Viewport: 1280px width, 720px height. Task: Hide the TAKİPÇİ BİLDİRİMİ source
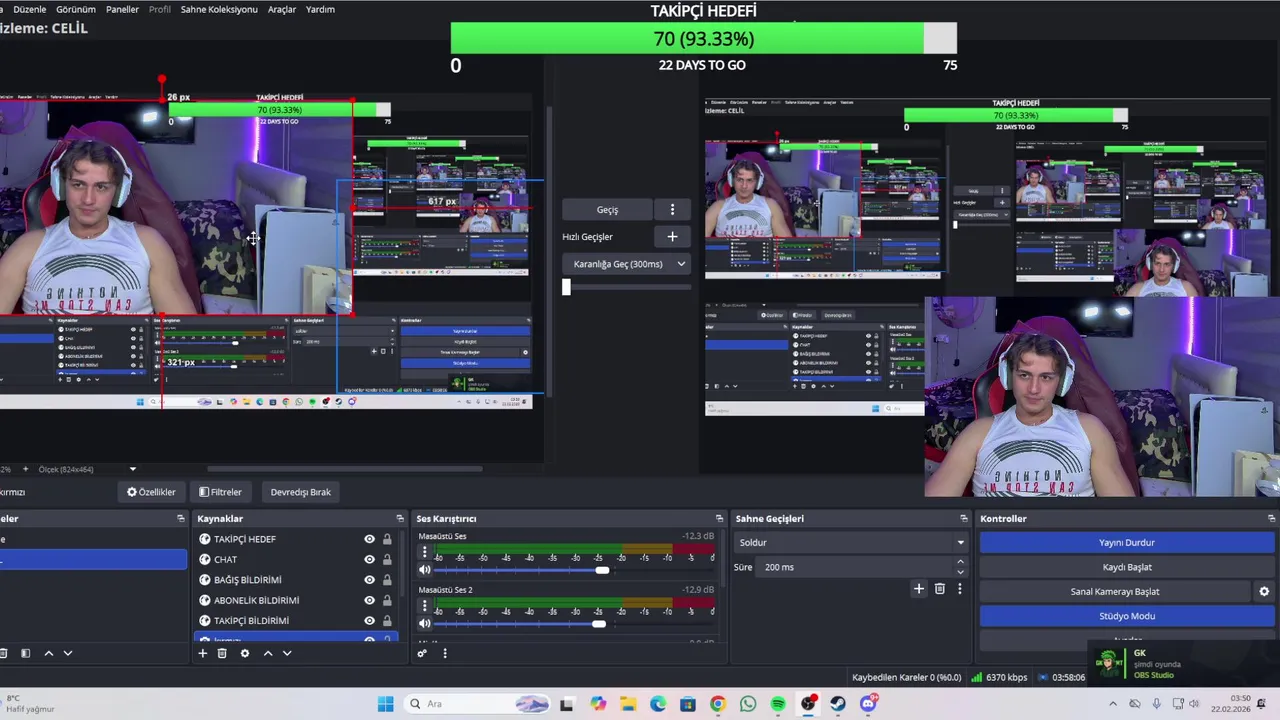coord(369,620)
